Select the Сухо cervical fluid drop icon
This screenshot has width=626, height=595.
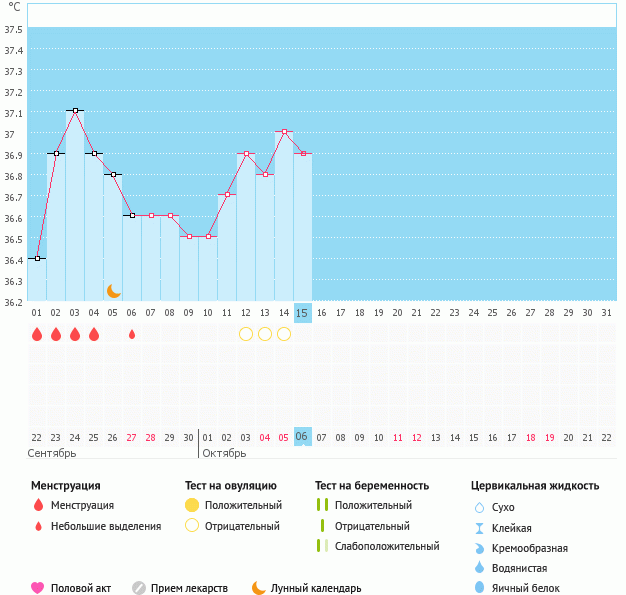tap(479, 508)
